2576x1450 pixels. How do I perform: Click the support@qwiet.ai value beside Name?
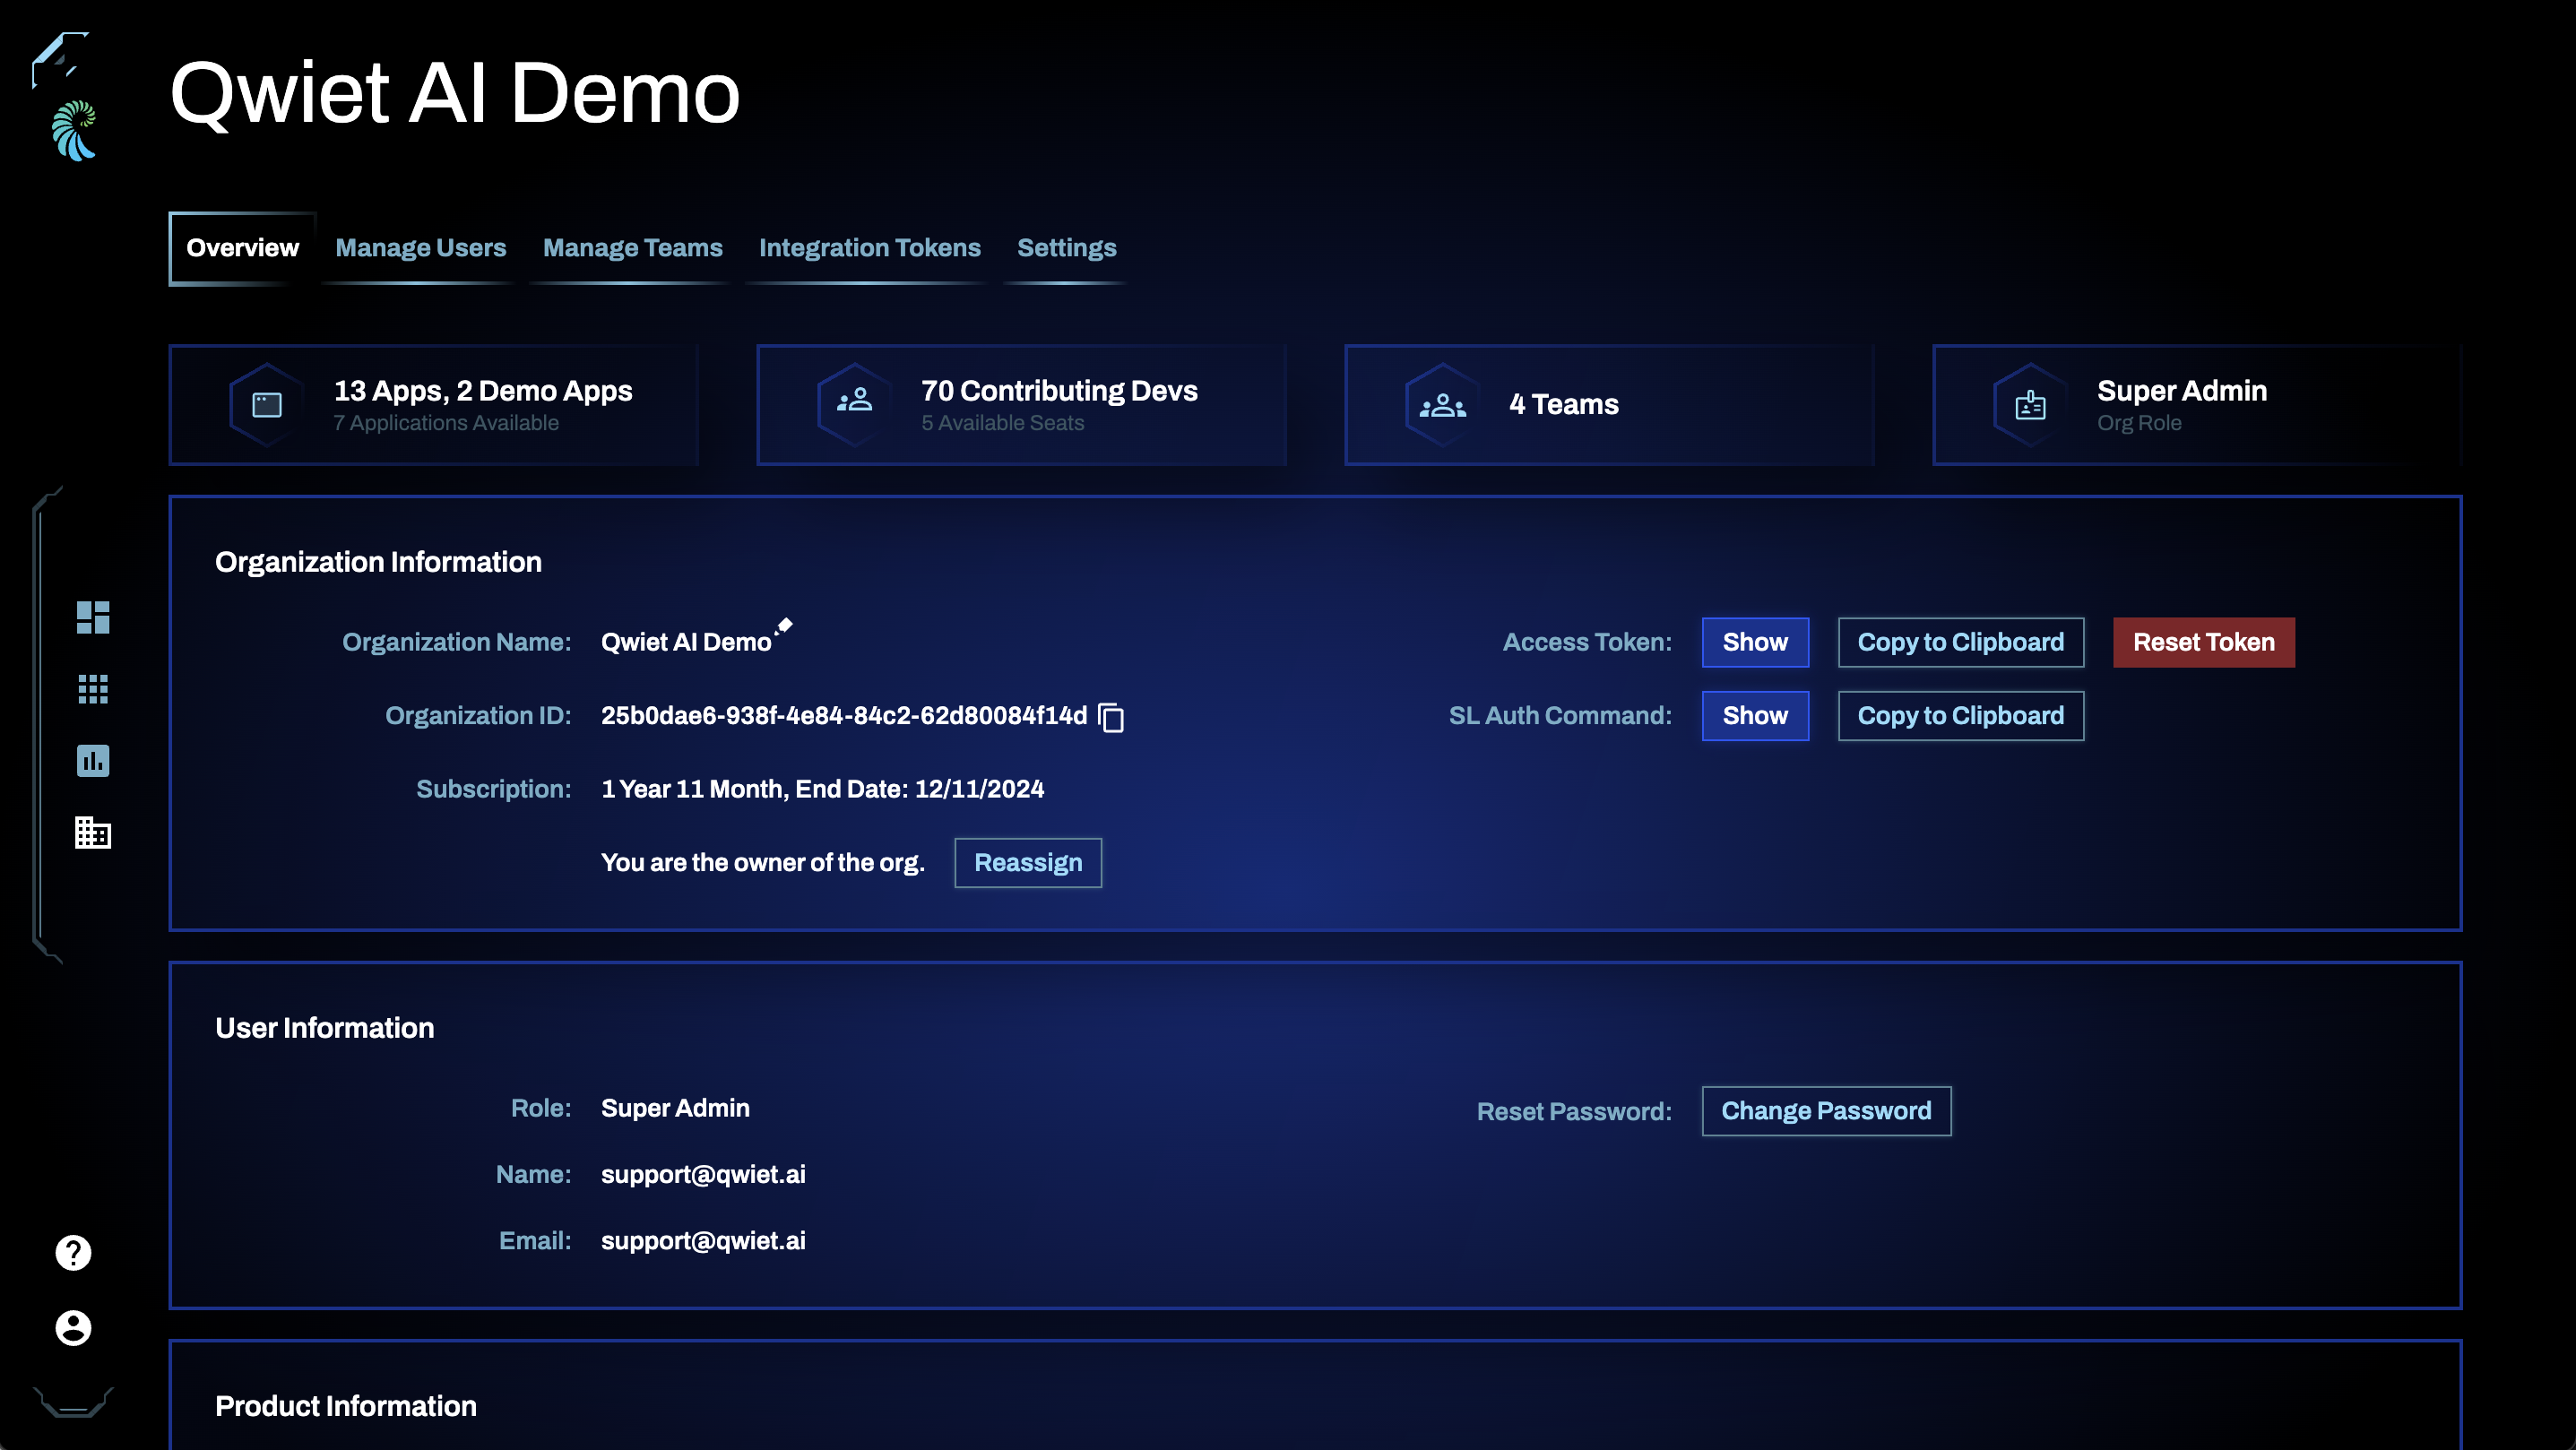(x=703, y=1175)
